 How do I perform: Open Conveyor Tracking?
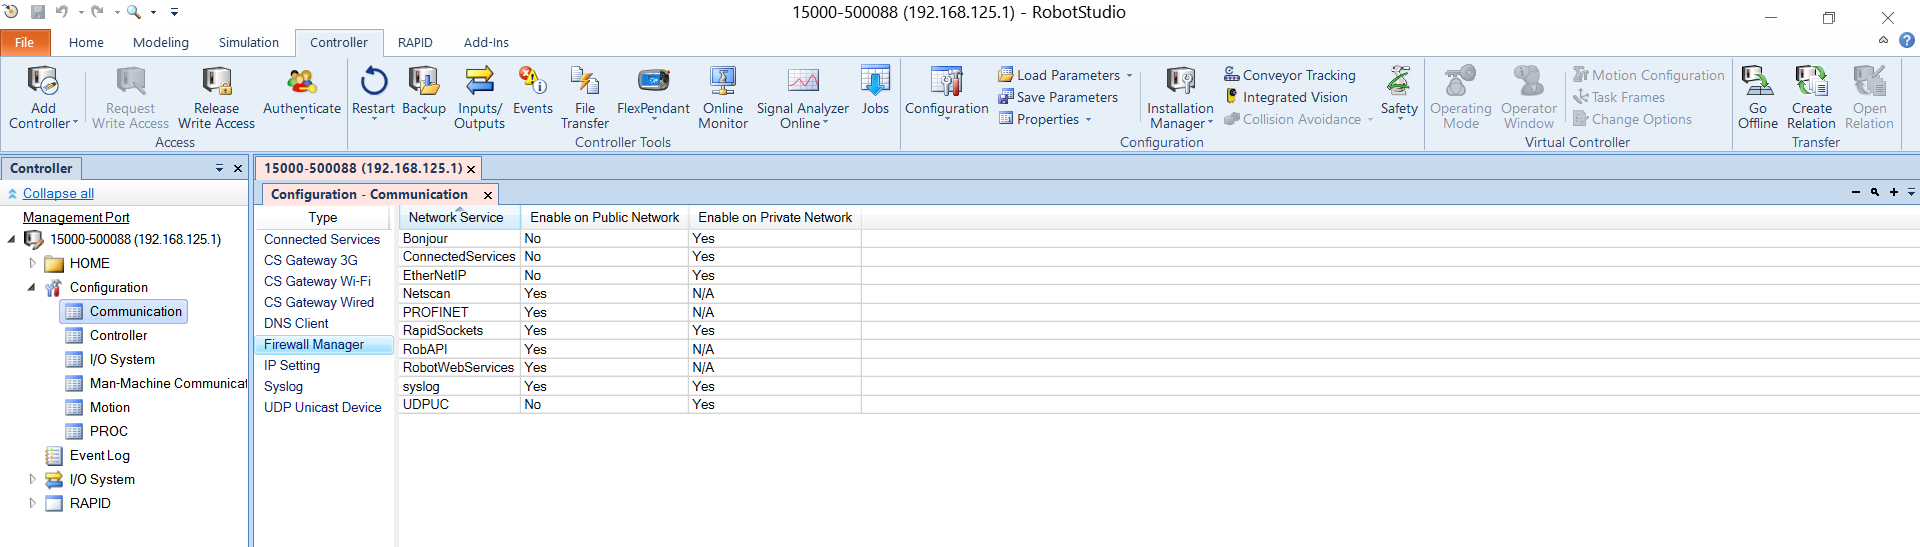pyautogui.click(x=1290, y=75)
